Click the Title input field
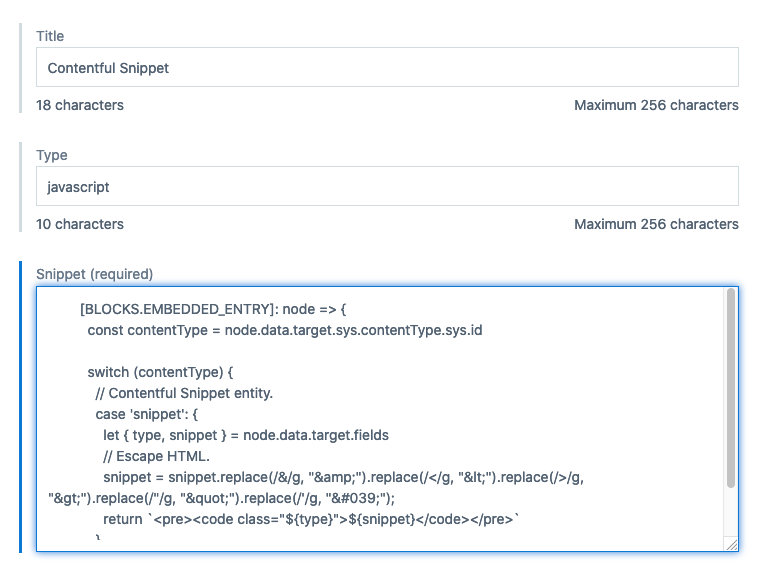The image size is (764, 577). coord(387,67)
